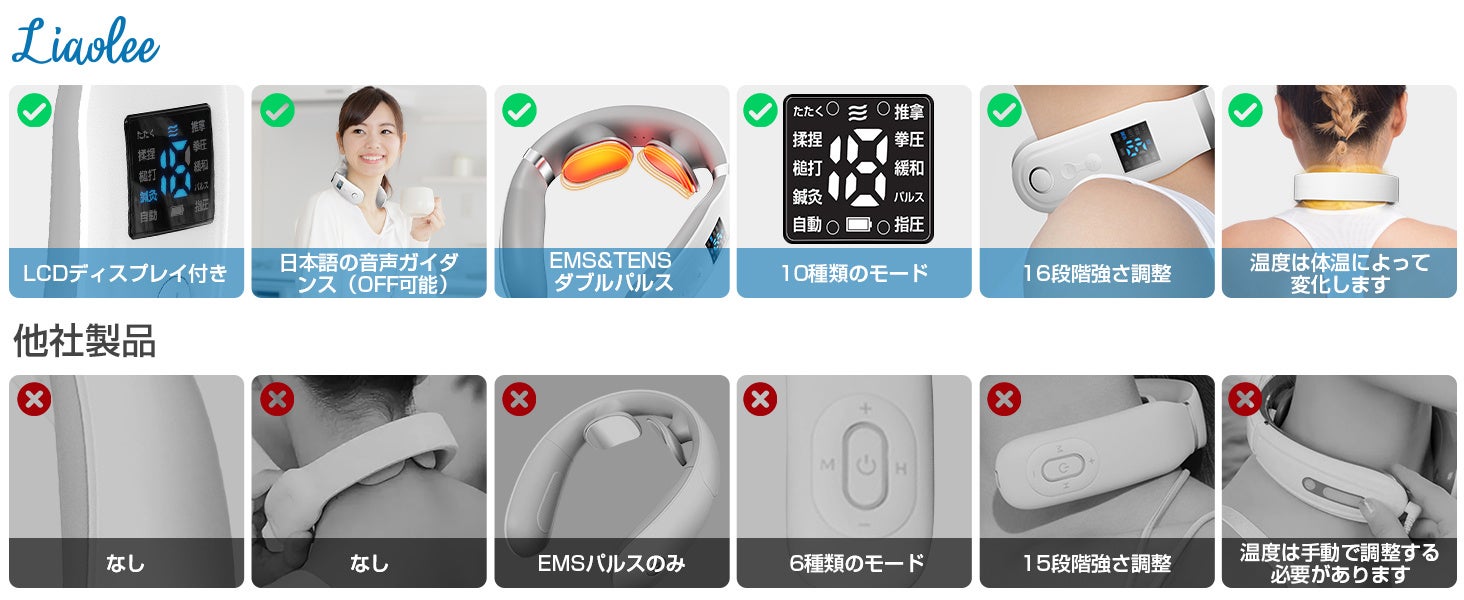Click the 他社製品 heading
The width and height of the screenshot is (1464, 600).
pyautogui.click(x=84, y=342)
